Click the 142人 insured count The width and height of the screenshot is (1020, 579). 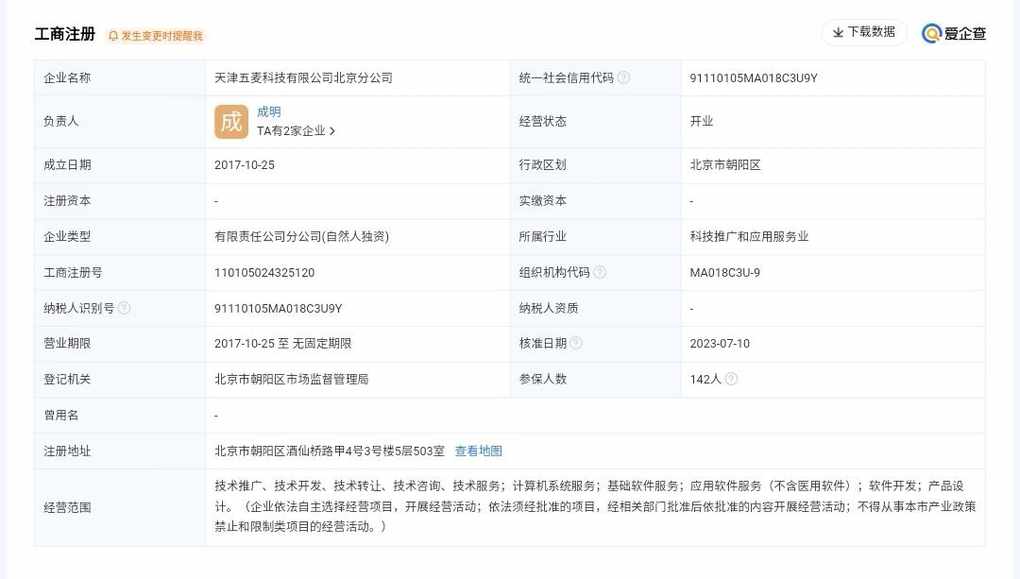click(x=705, y=379)
